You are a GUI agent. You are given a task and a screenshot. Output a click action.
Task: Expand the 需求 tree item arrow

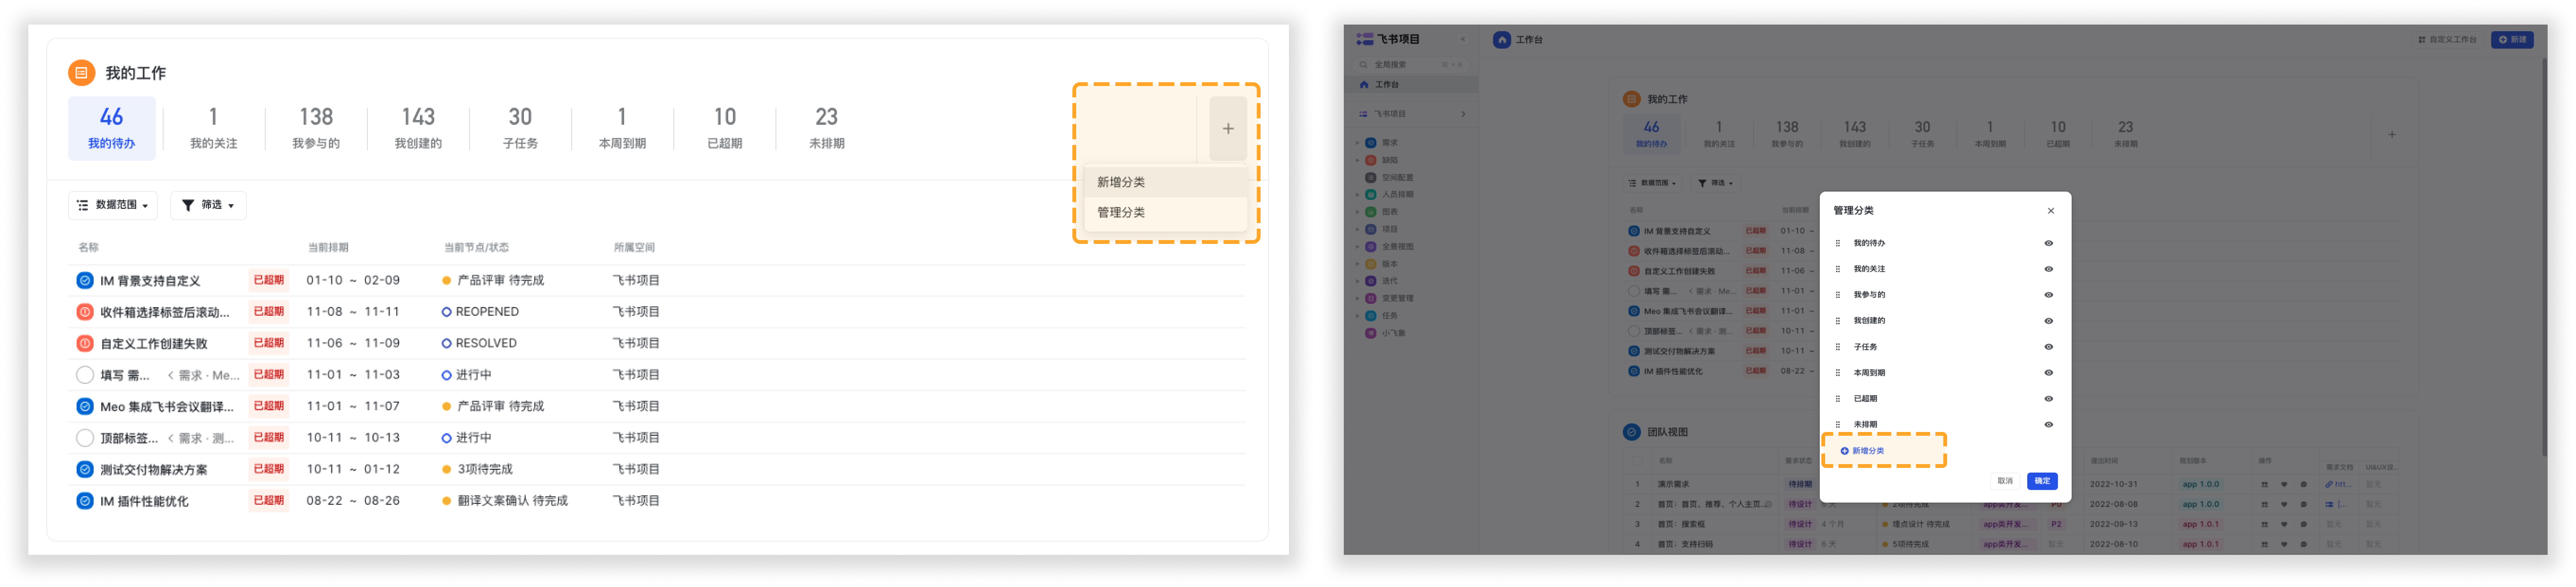(x=1357, y=143)
